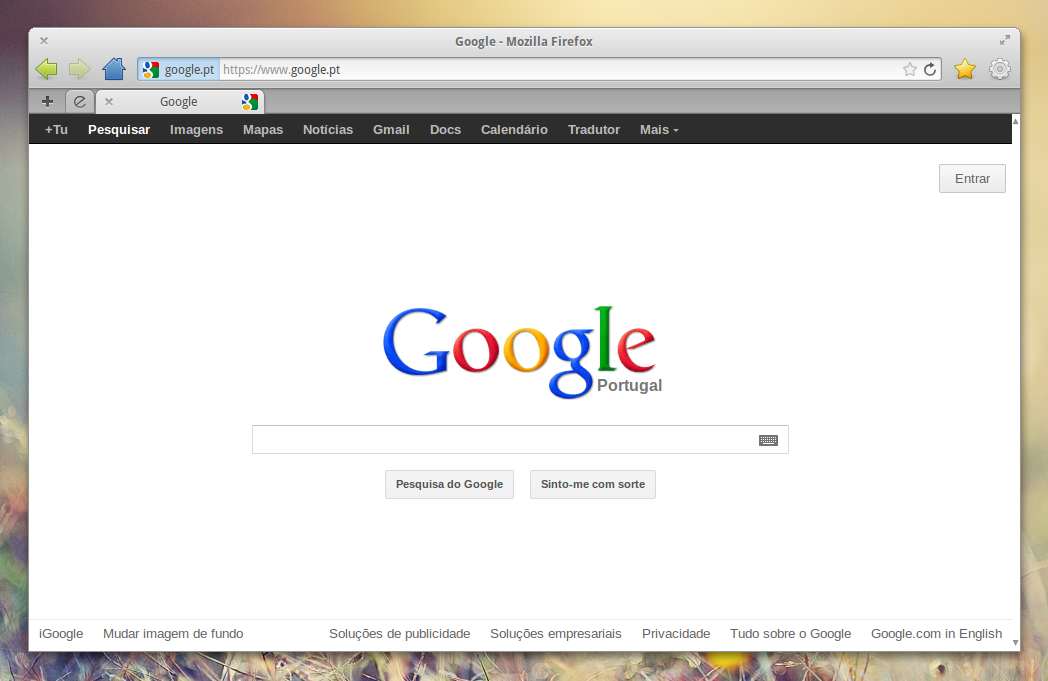Select Pesquisar in the Google bar
This screenshot has height=681, width=1048.
[119, 130]
